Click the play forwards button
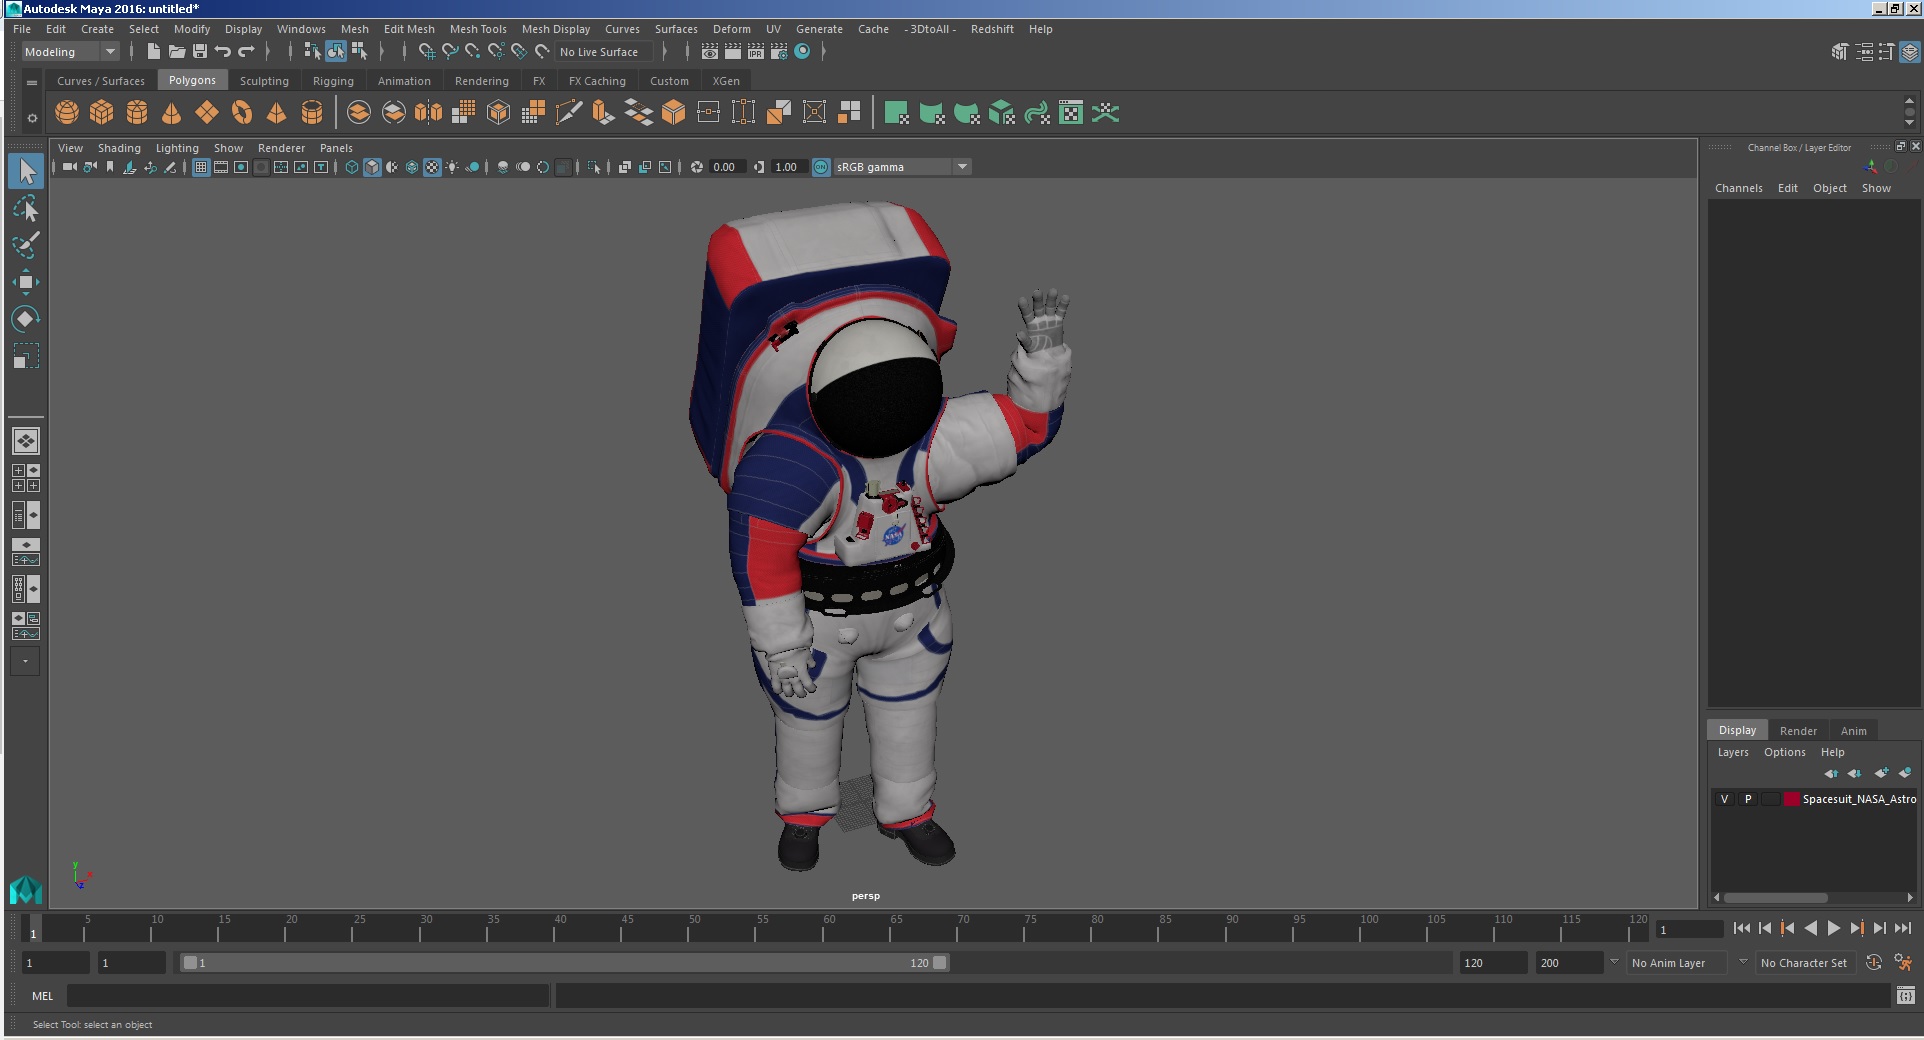Screen dimensions: 1924x1040 tap(1833, 928)
